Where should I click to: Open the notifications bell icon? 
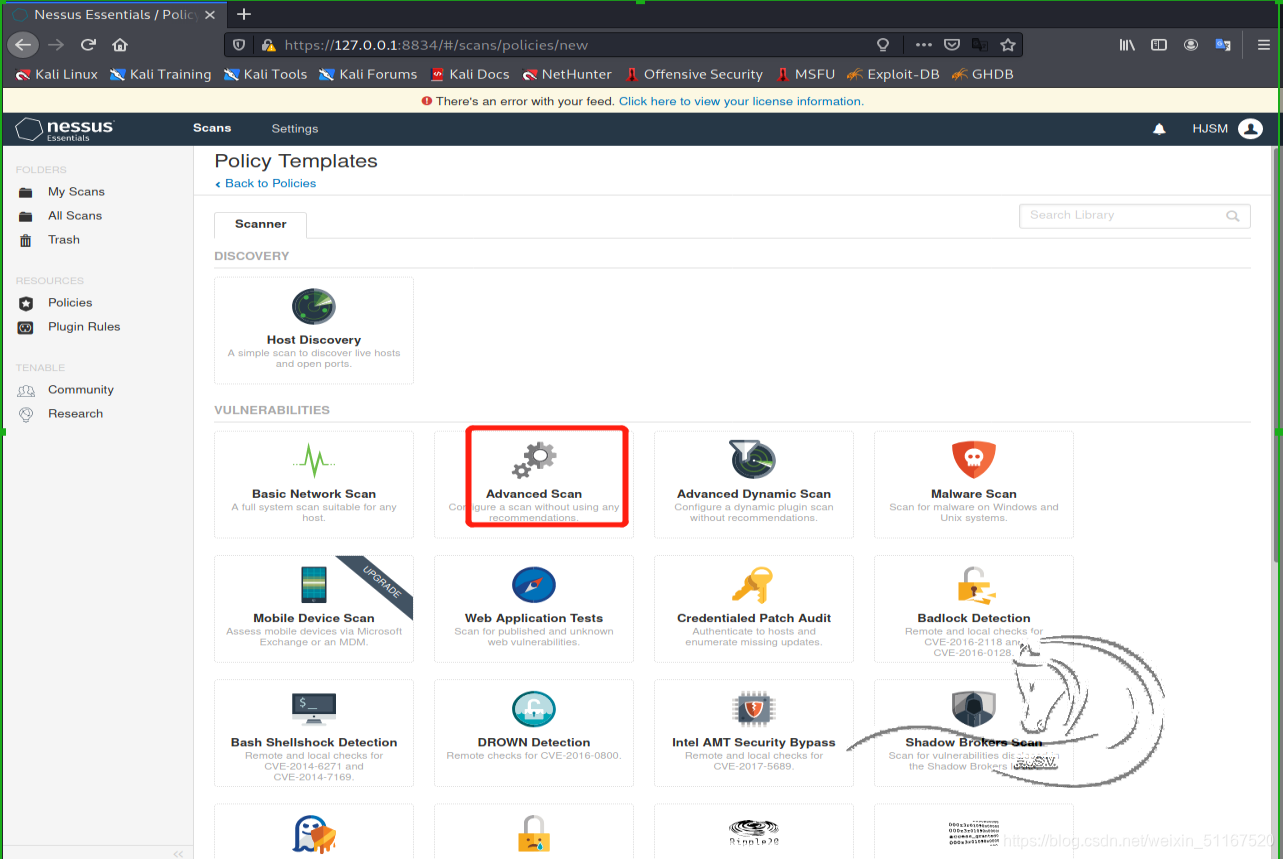(x=1160, y=129)
